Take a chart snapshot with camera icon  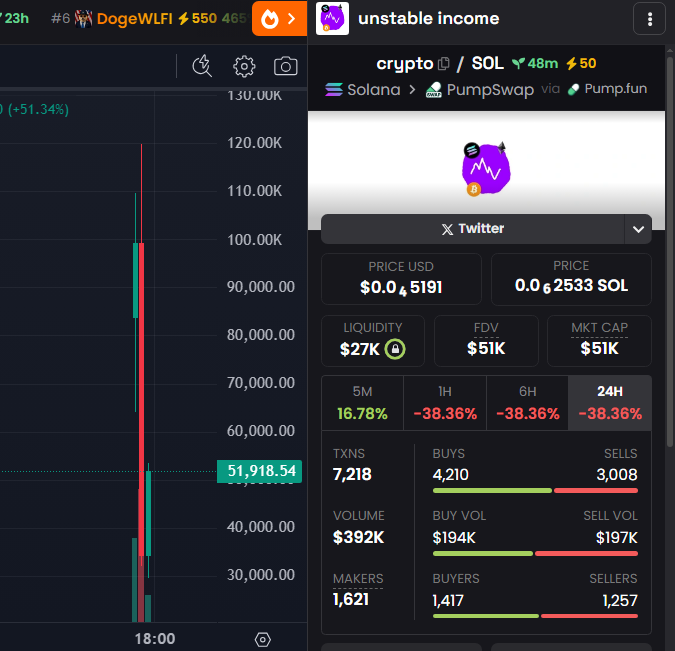point(285,66)
